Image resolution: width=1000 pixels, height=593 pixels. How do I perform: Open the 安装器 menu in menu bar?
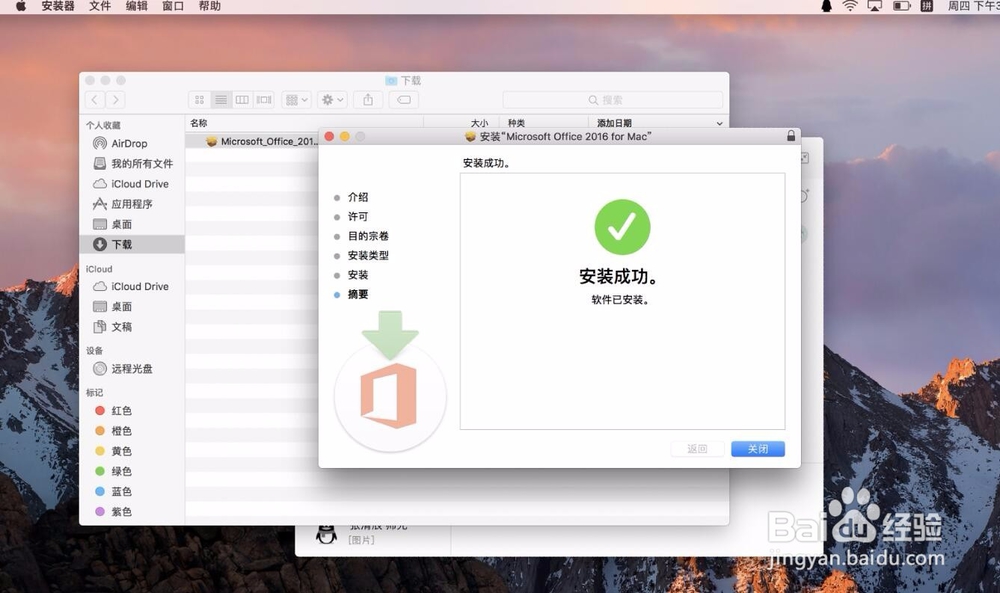point(58,6)
